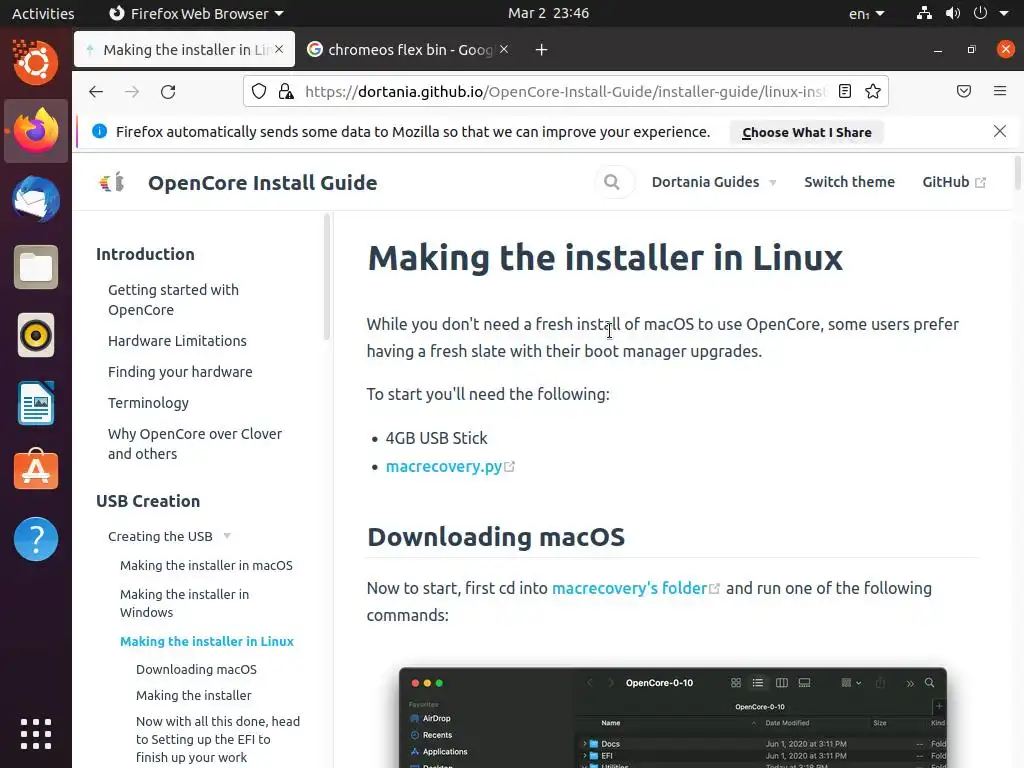Open Activities overview
This screenshot has width=1024, height=768.
tap(43, 13)
